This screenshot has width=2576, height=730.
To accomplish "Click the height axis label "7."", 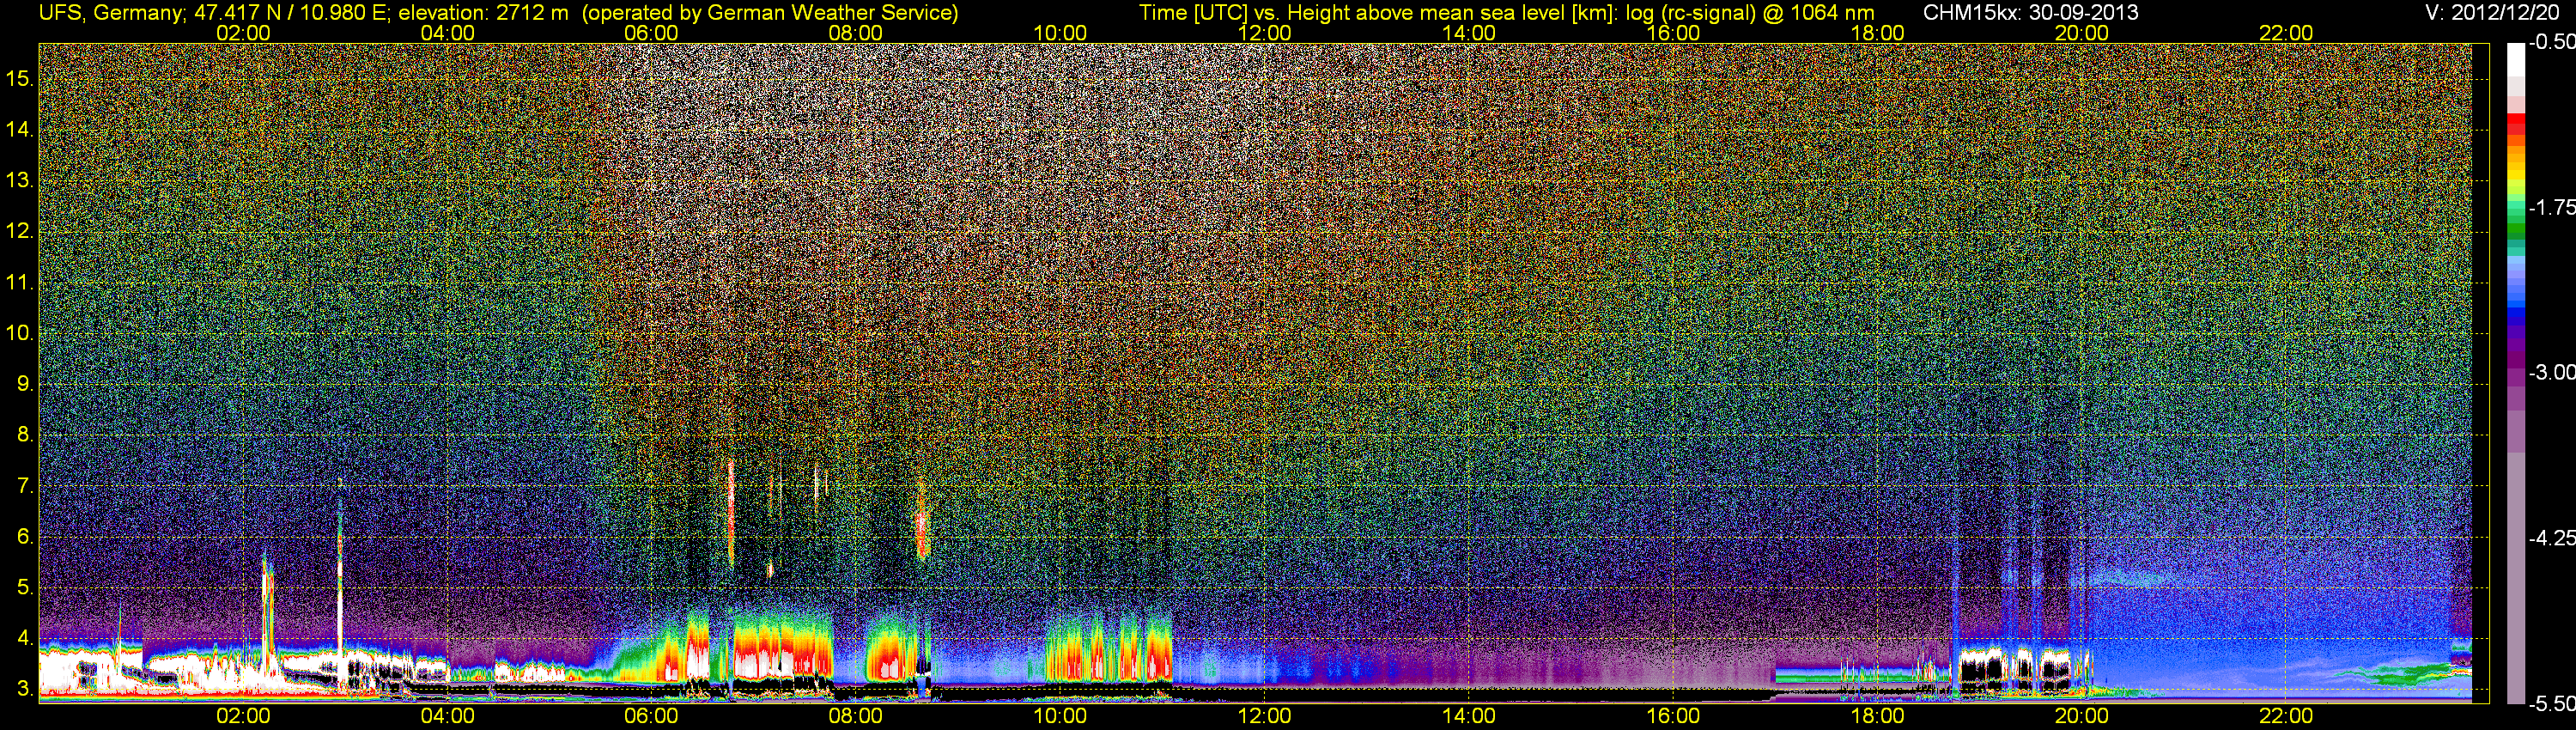I will 25,486.
